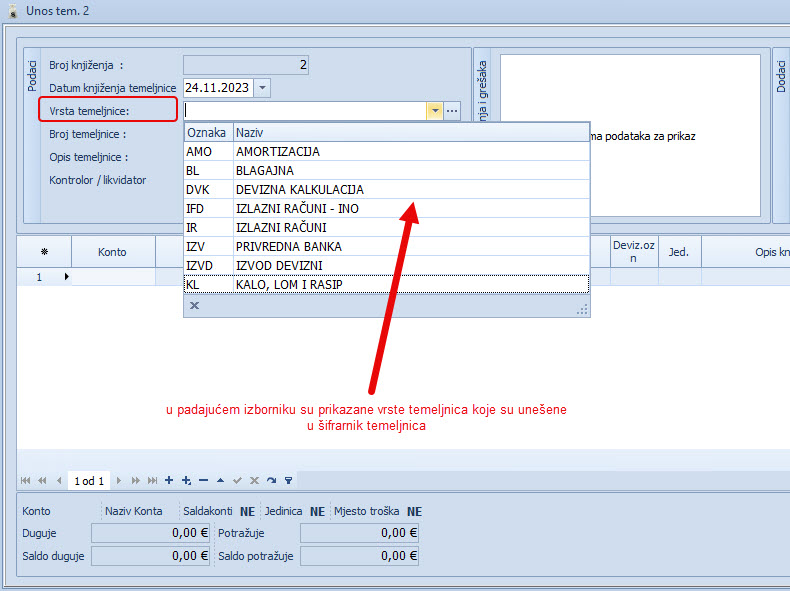Click the save changes checkmark icon
Viewport: 790px width, 591px height.
(237, 481)
